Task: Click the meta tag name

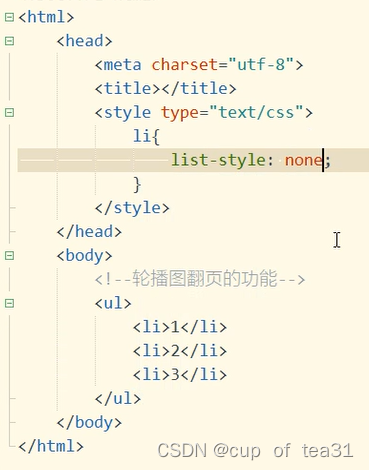Action: click(x=123, y=65)
